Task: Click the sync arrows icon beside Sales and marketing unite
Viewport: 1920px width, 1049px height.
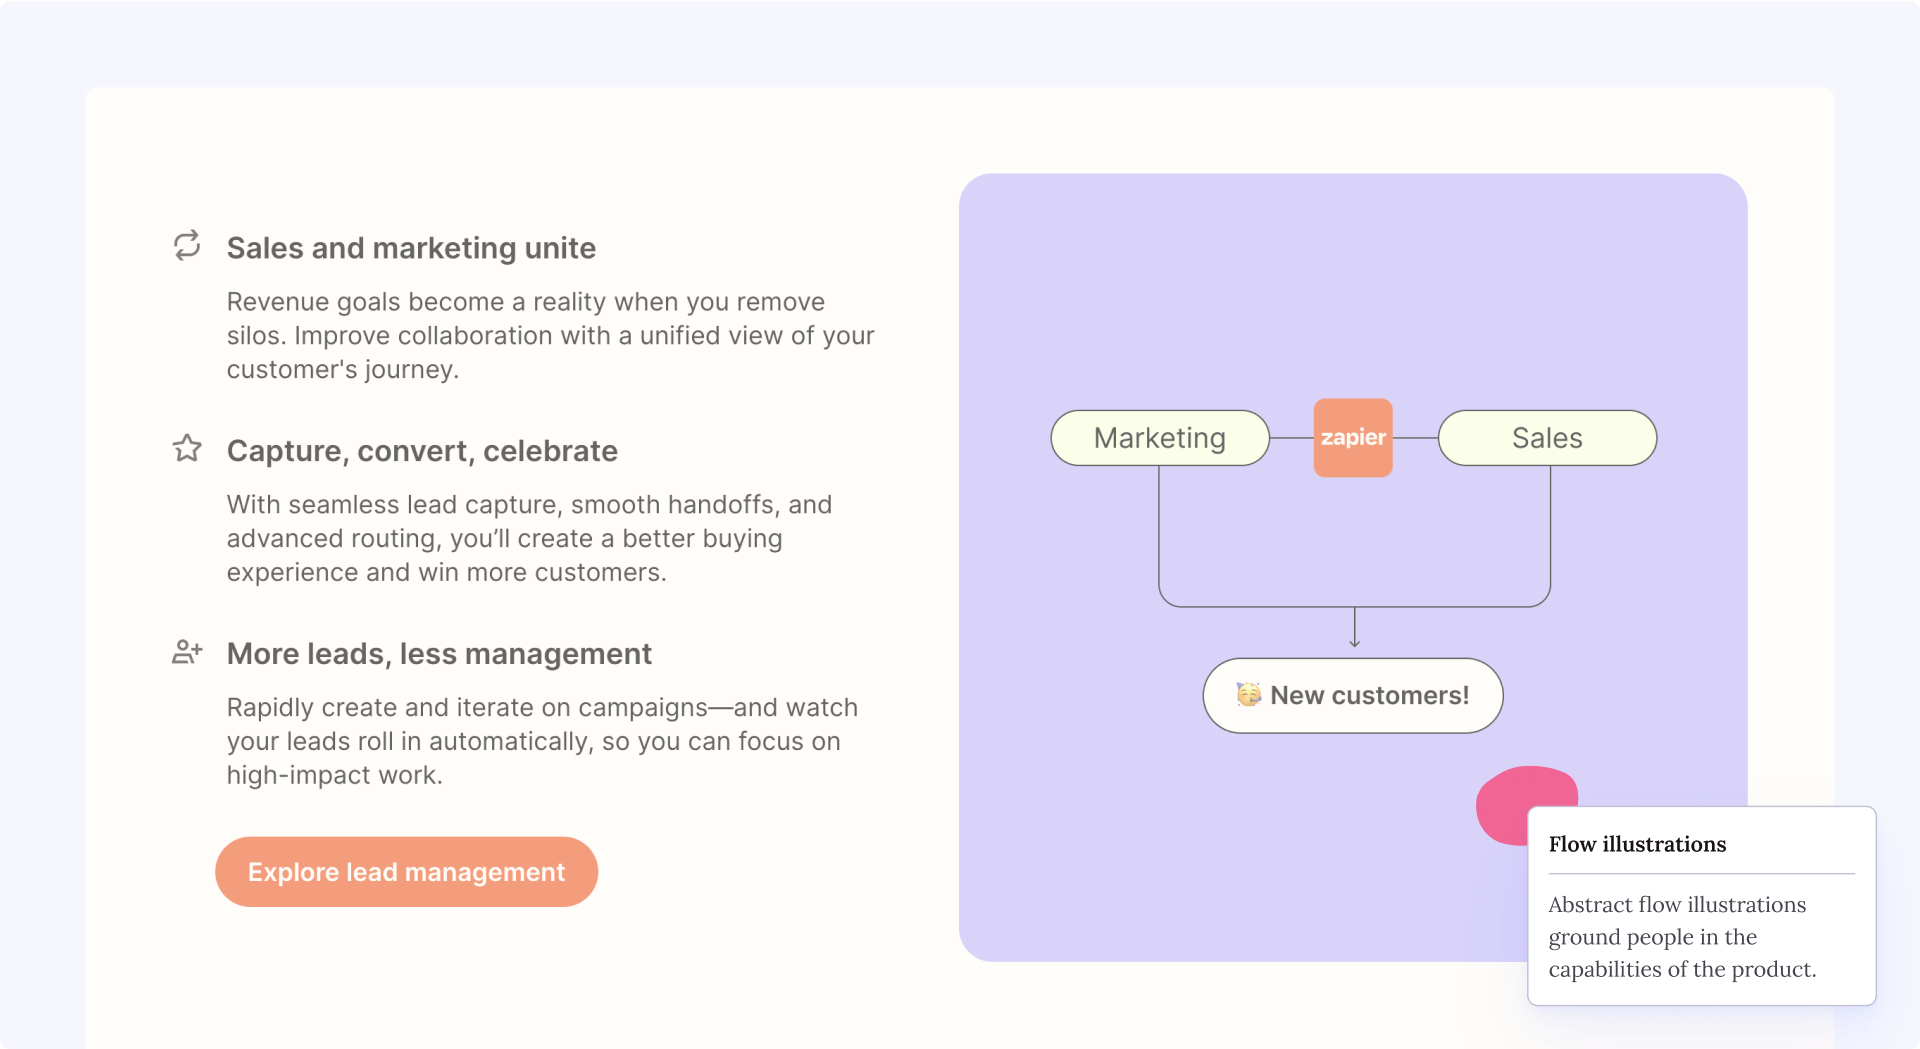Action: tap(187, 246)
